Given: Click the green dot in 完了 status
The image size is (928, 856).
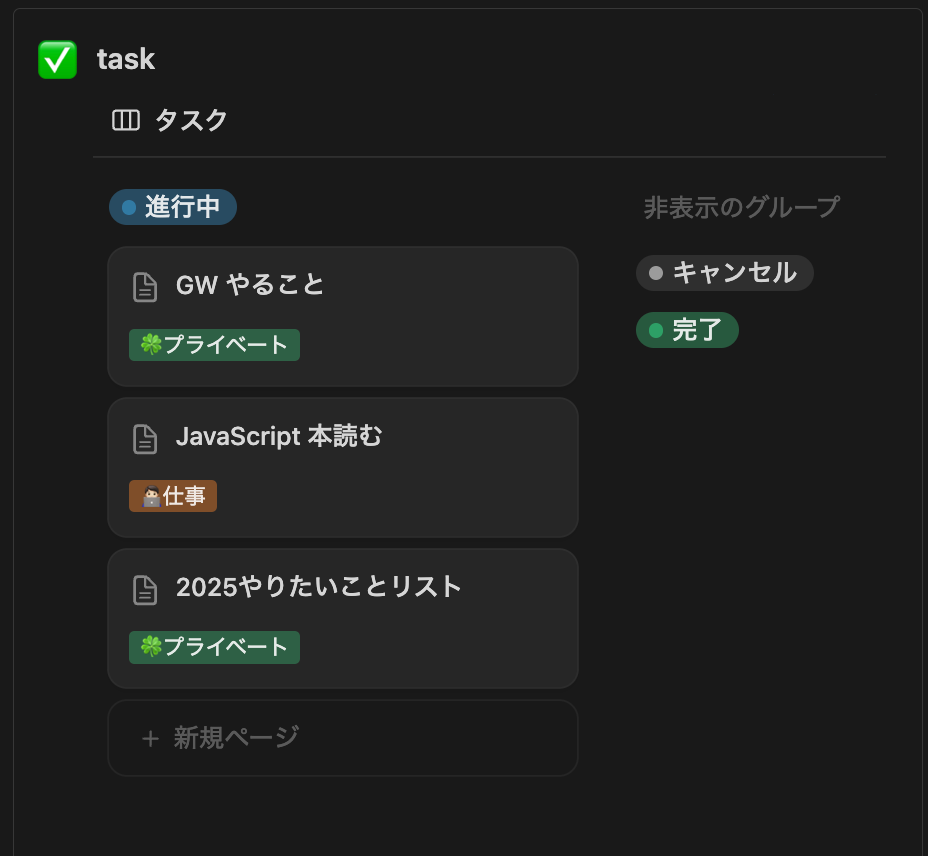Looking at the screenshot, I should click(x=656, y=330).
